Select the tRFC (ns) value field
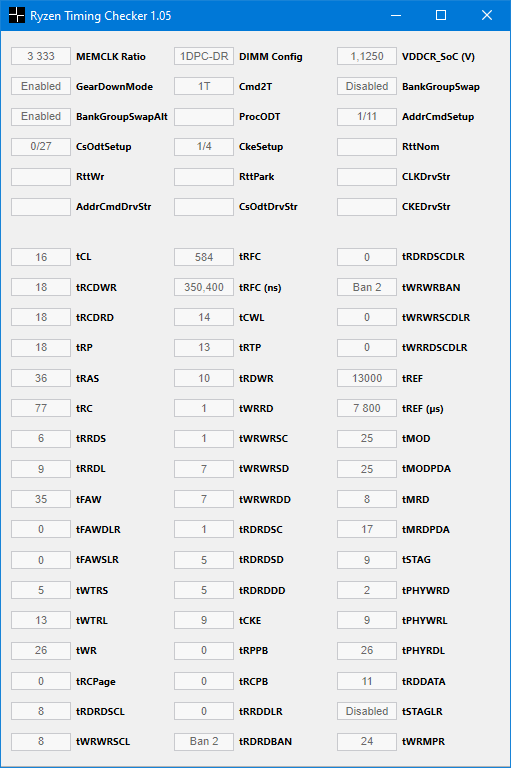 coord(204,287)
